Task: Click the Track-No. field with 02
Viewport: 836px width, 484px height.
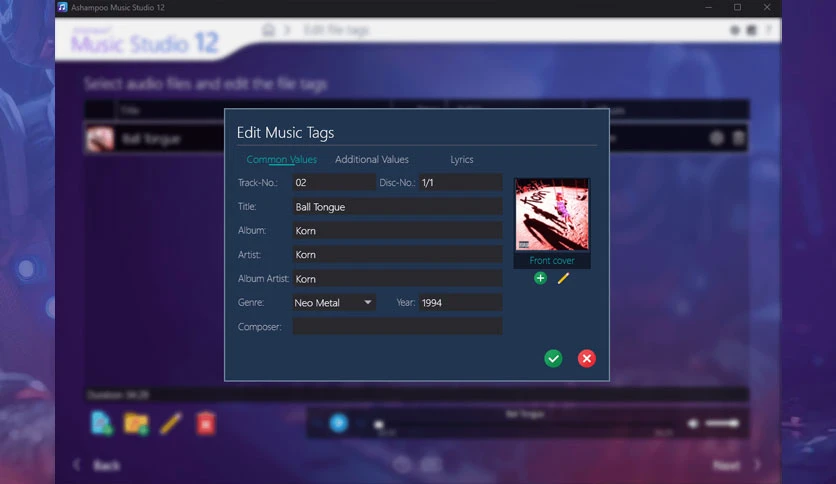Action: click(334, 182)
